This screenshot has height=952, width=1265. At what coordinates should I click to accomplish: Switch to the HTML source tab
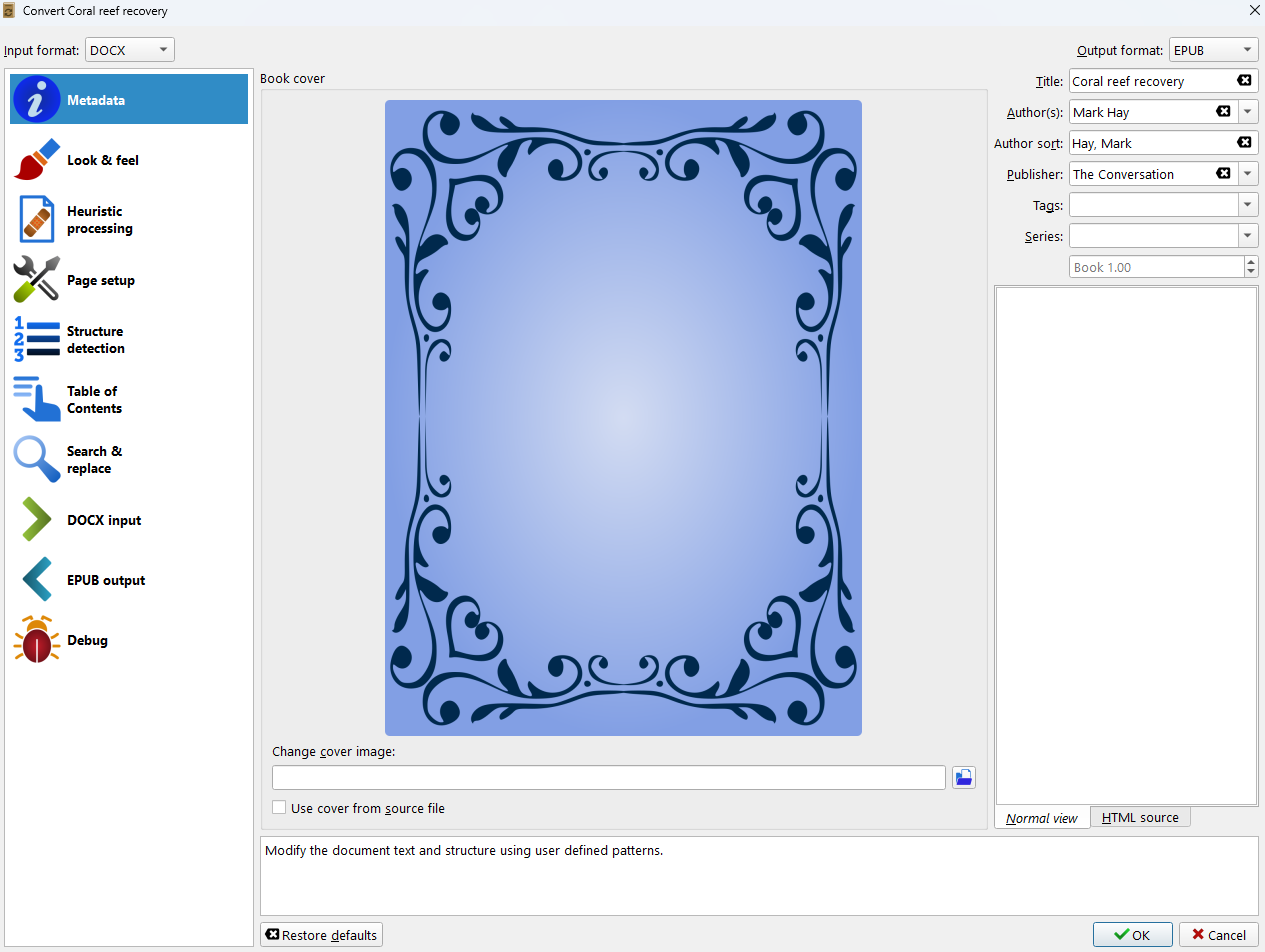tap(1139, 817)
